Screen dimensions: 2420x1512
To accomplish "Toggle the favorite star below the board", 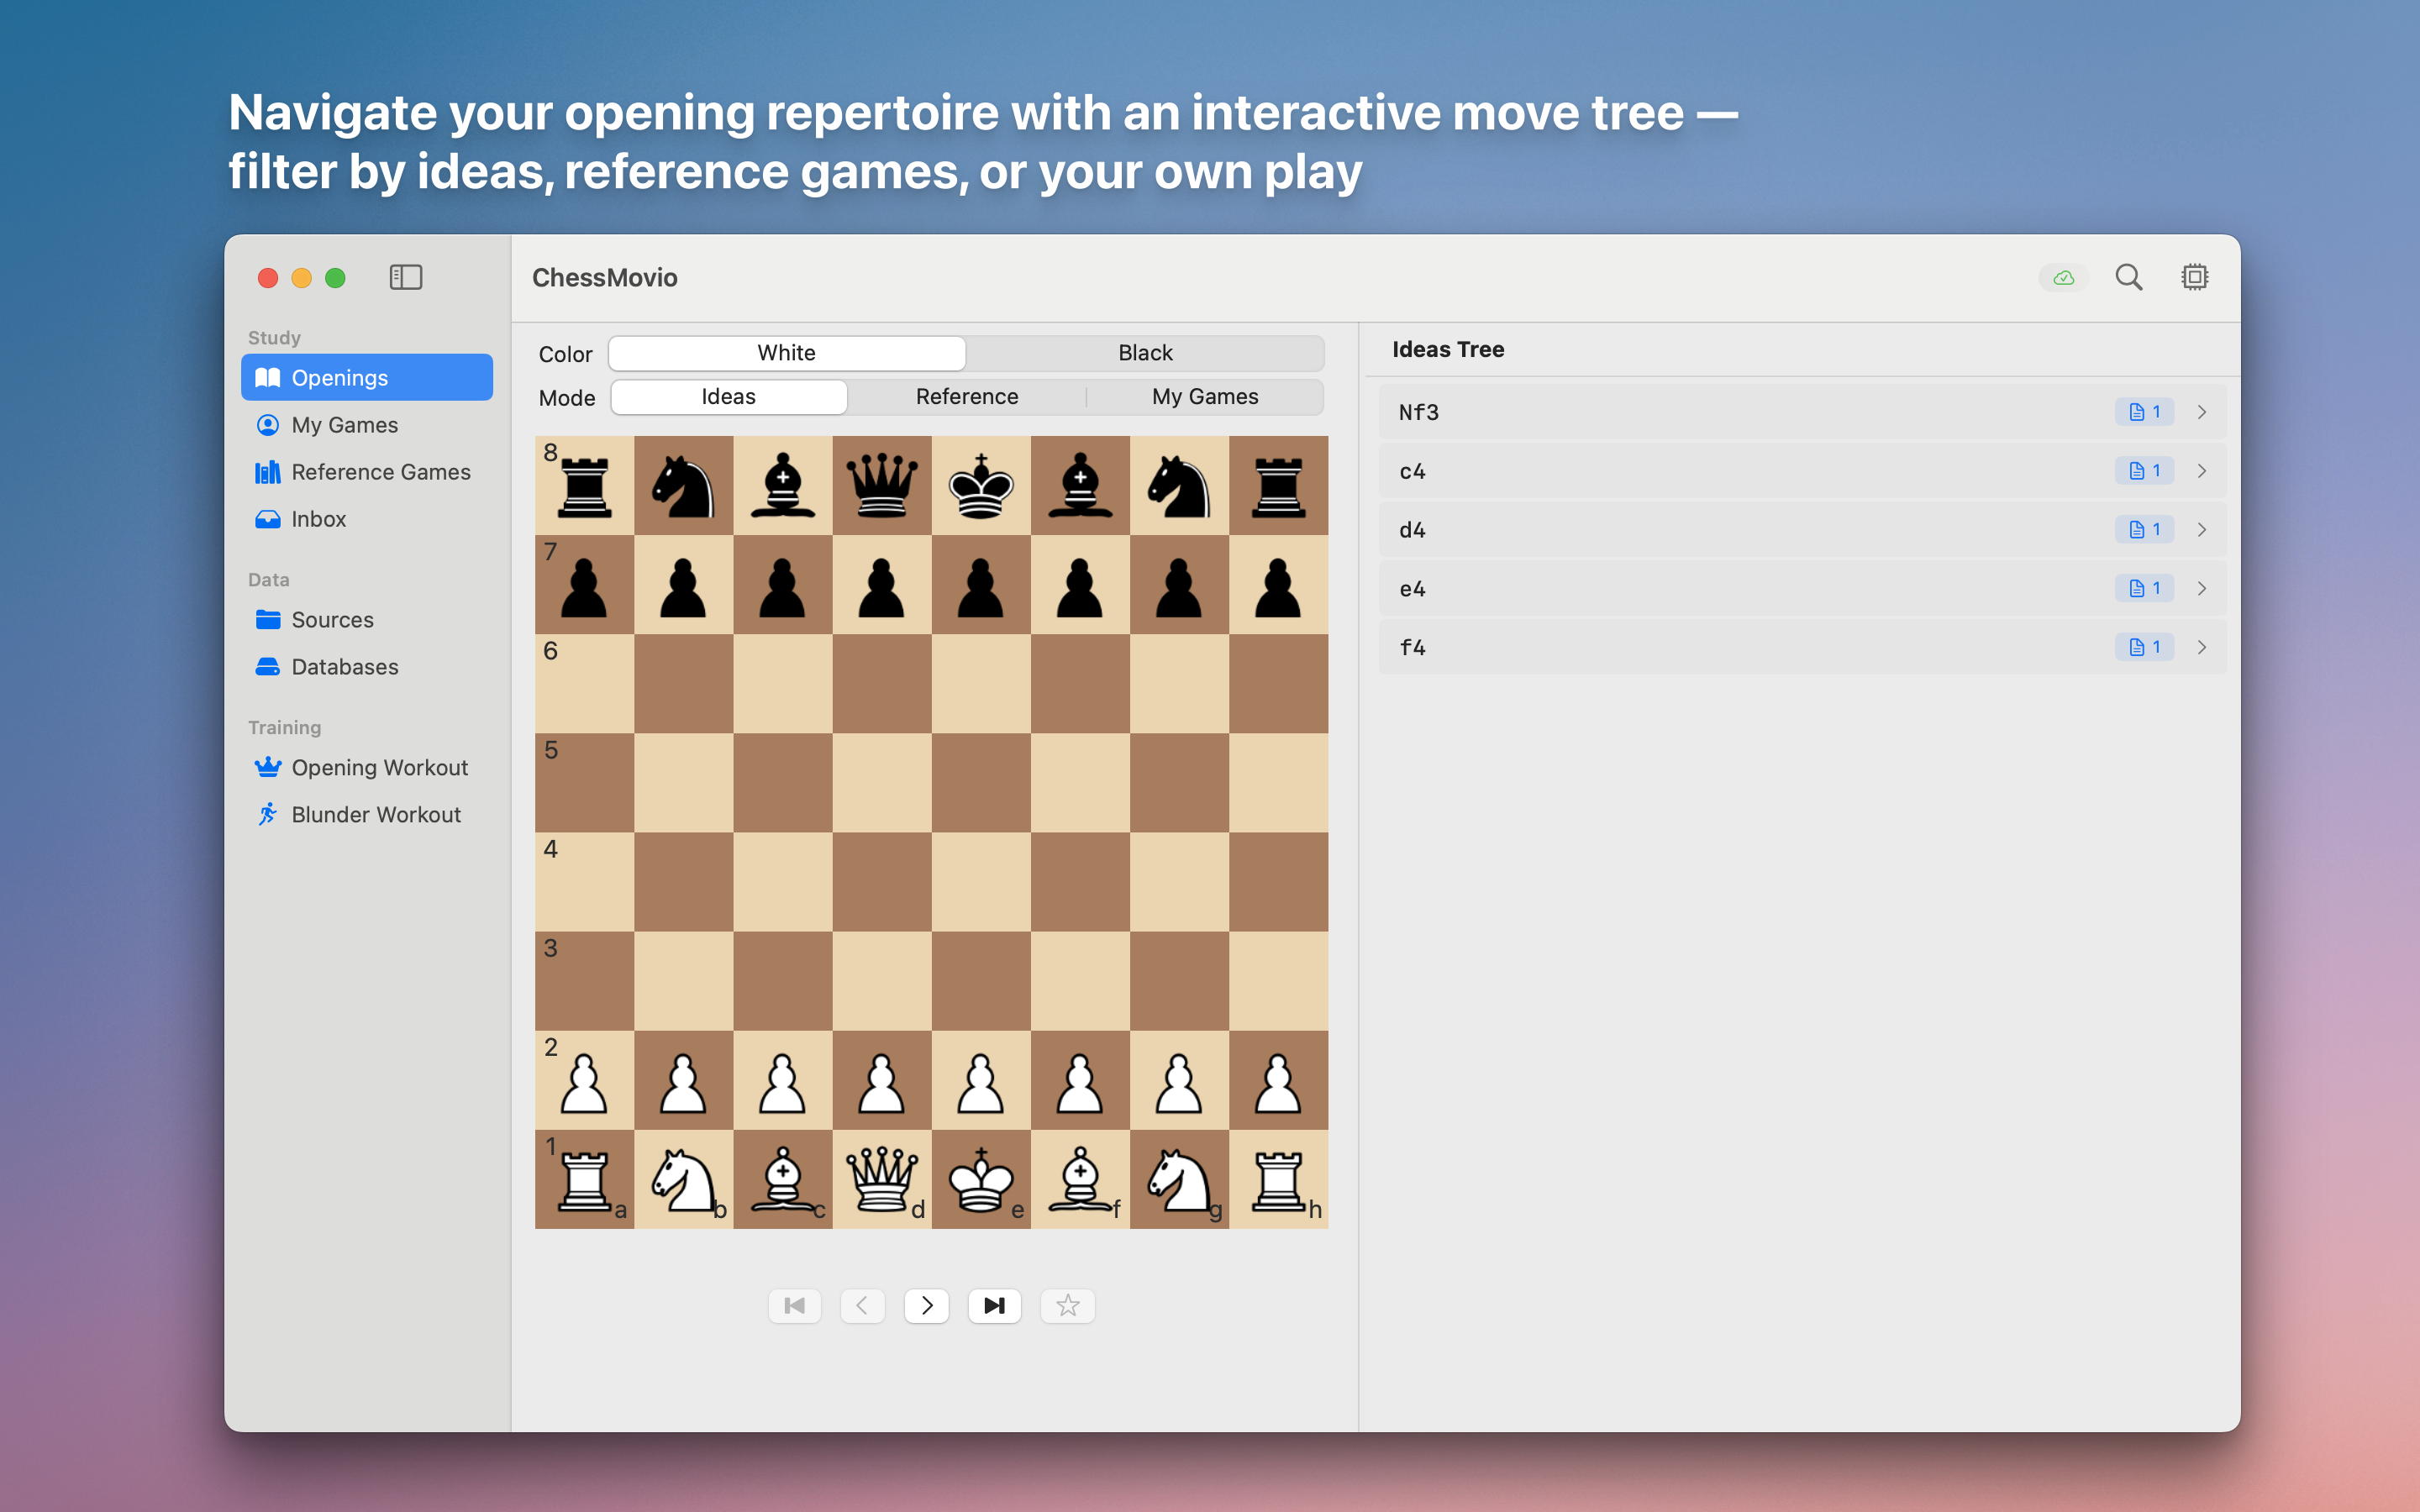I will point(1067,1305).
